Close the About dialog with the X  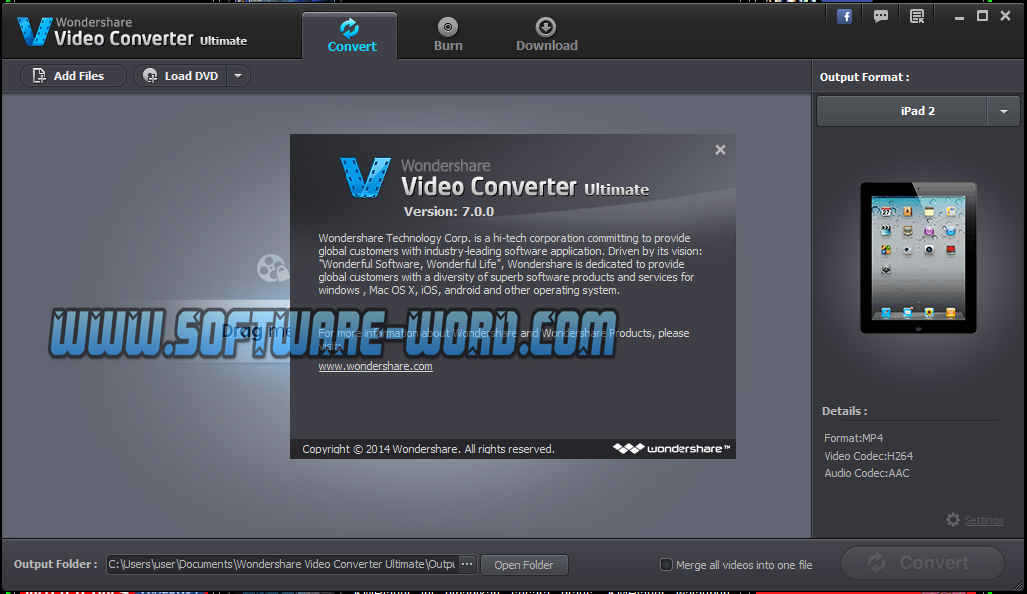(x=720, y=150)
